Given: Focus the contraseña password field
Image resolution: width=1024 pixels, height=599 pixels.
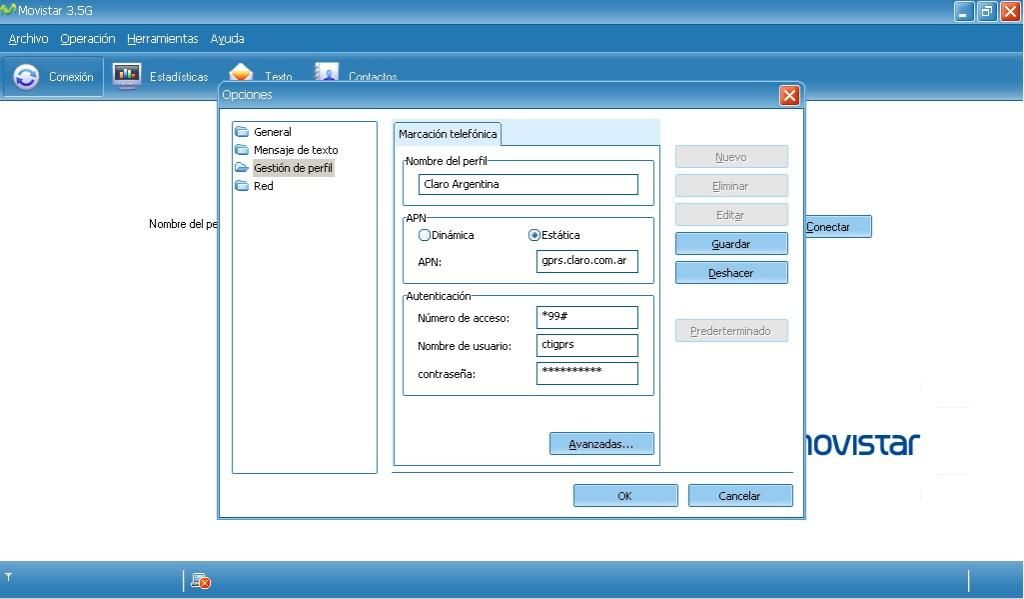Looking at the screenshot, I should (586, 373).
